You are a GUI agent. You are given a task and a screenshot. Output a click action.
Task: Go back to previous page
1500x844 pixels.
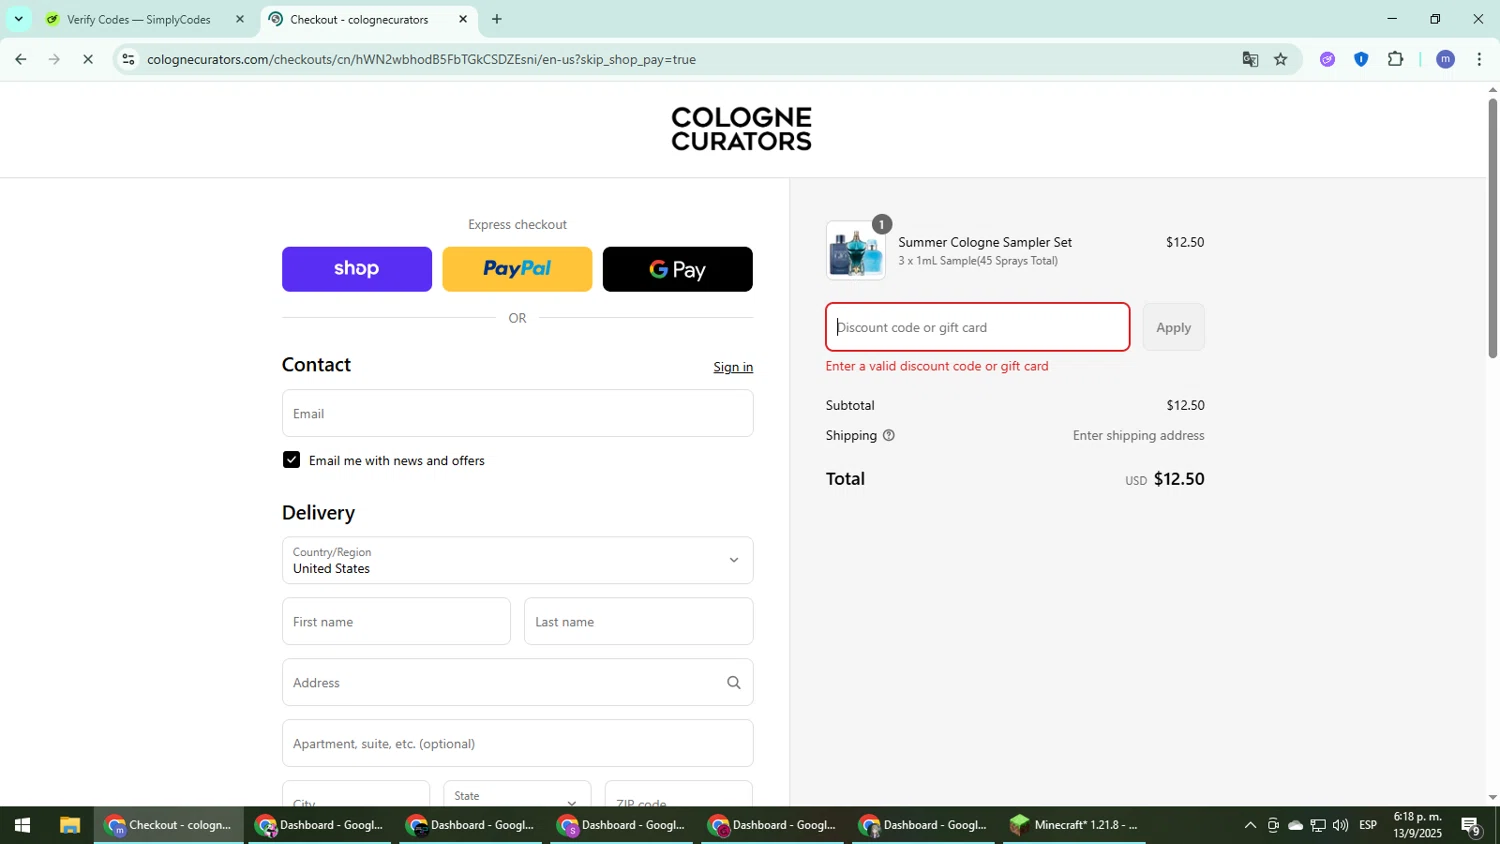tap(21, 60)
